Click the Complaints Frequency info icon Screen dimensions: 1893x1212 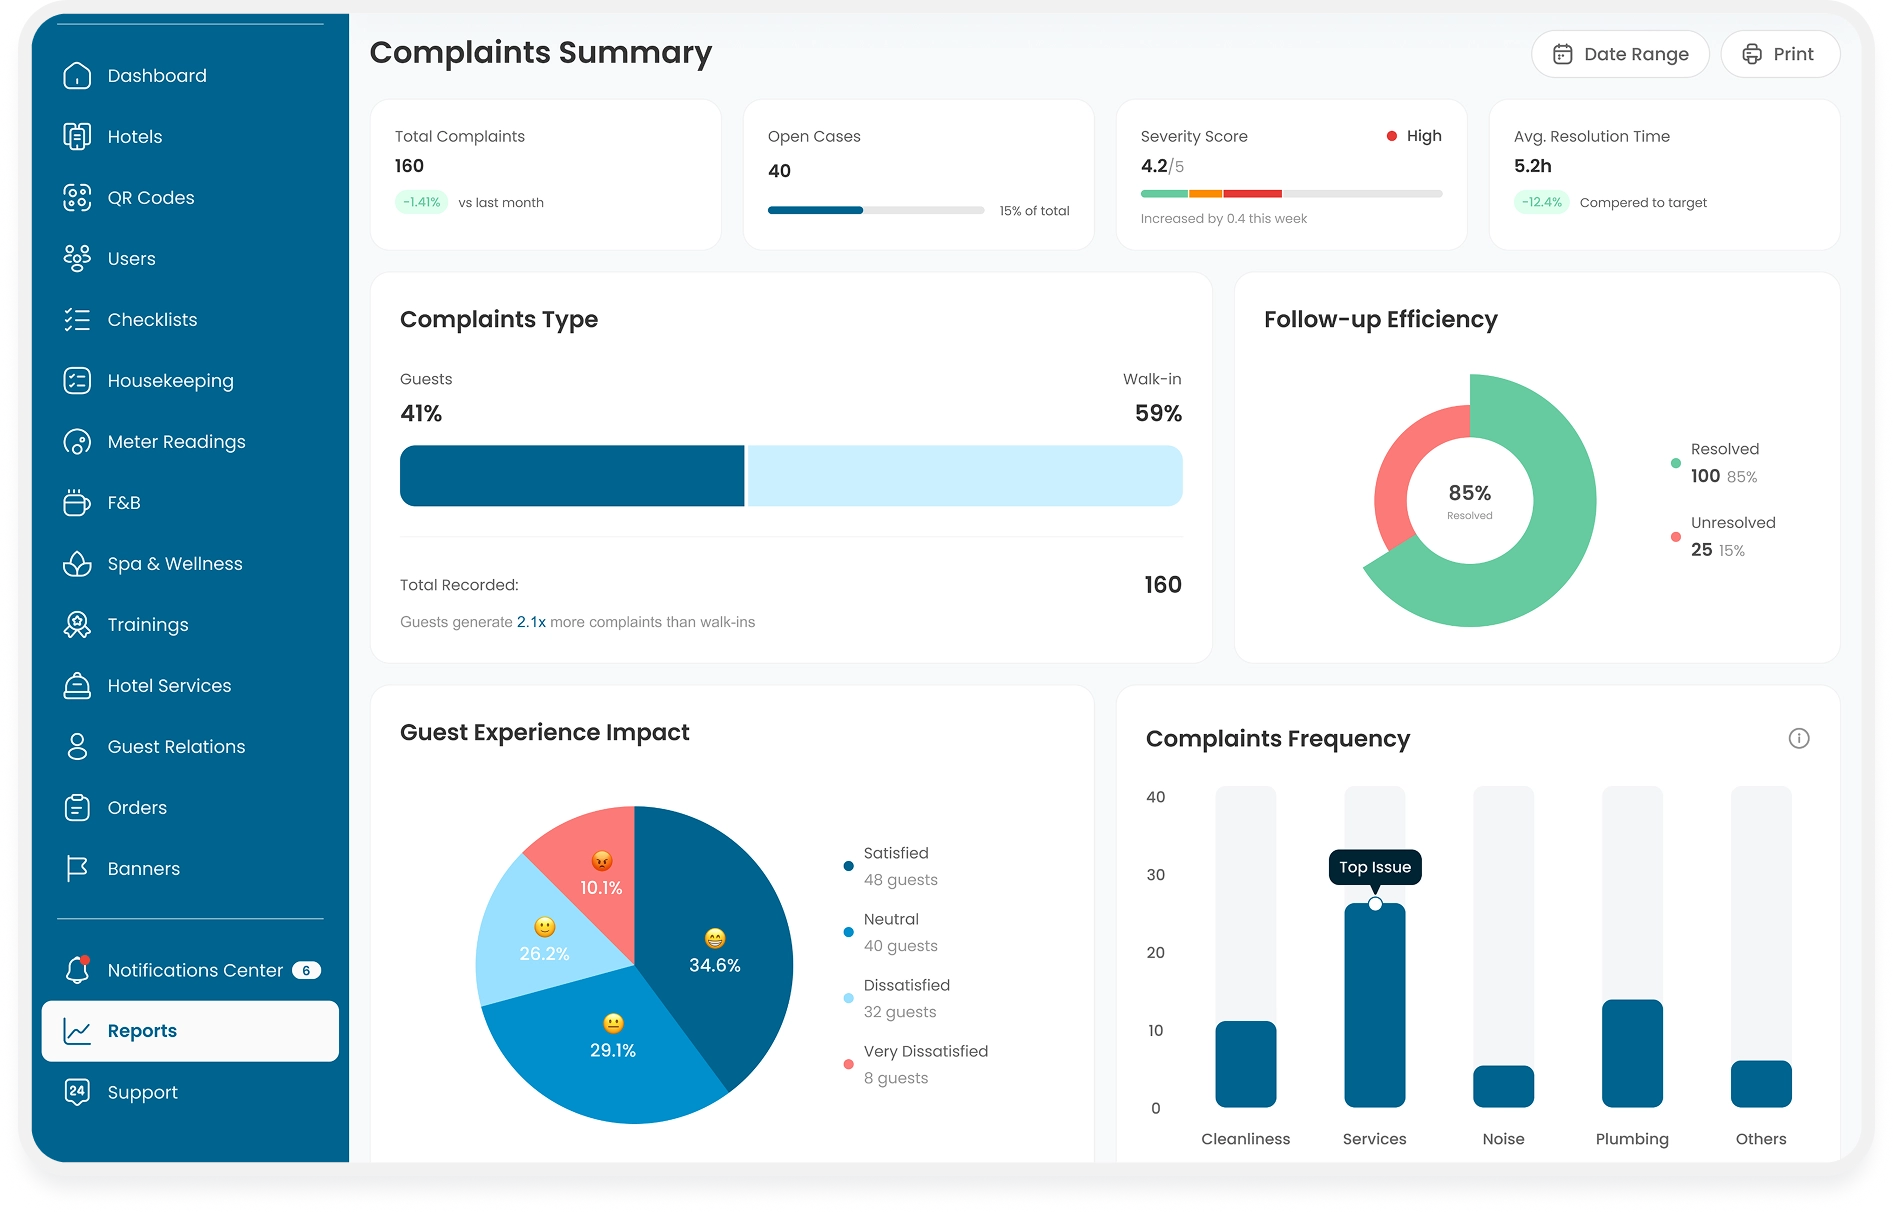(x=1798, y=739)
